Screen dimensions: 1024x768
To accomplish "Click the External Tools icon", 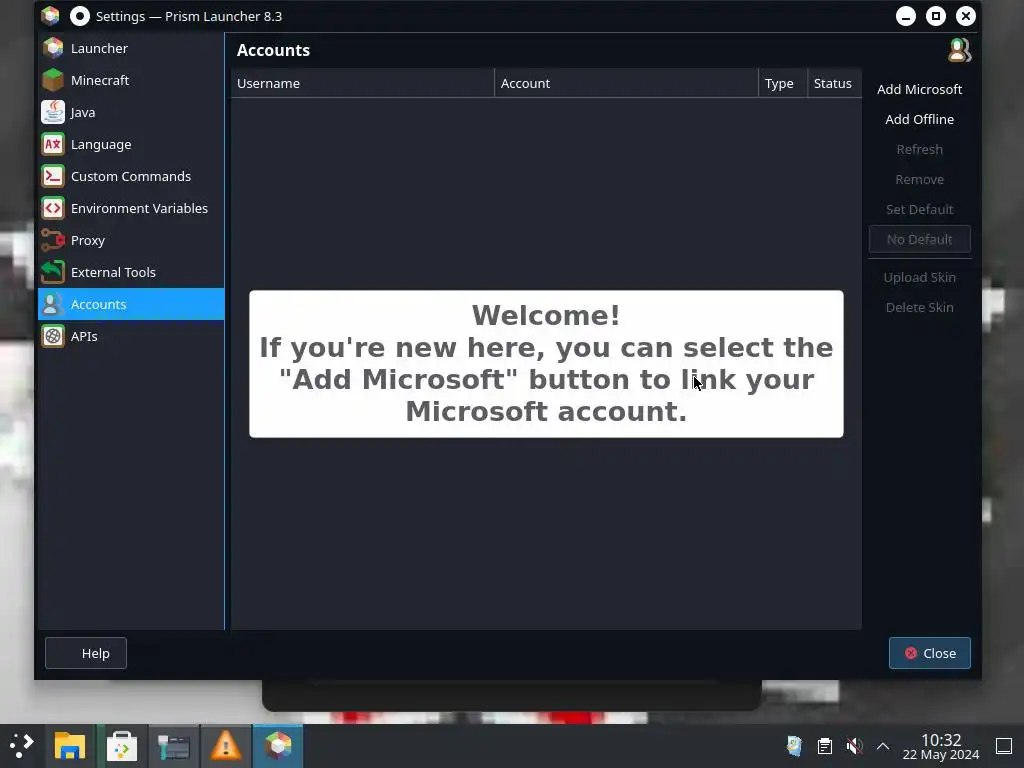I will (x=53, y=272).
